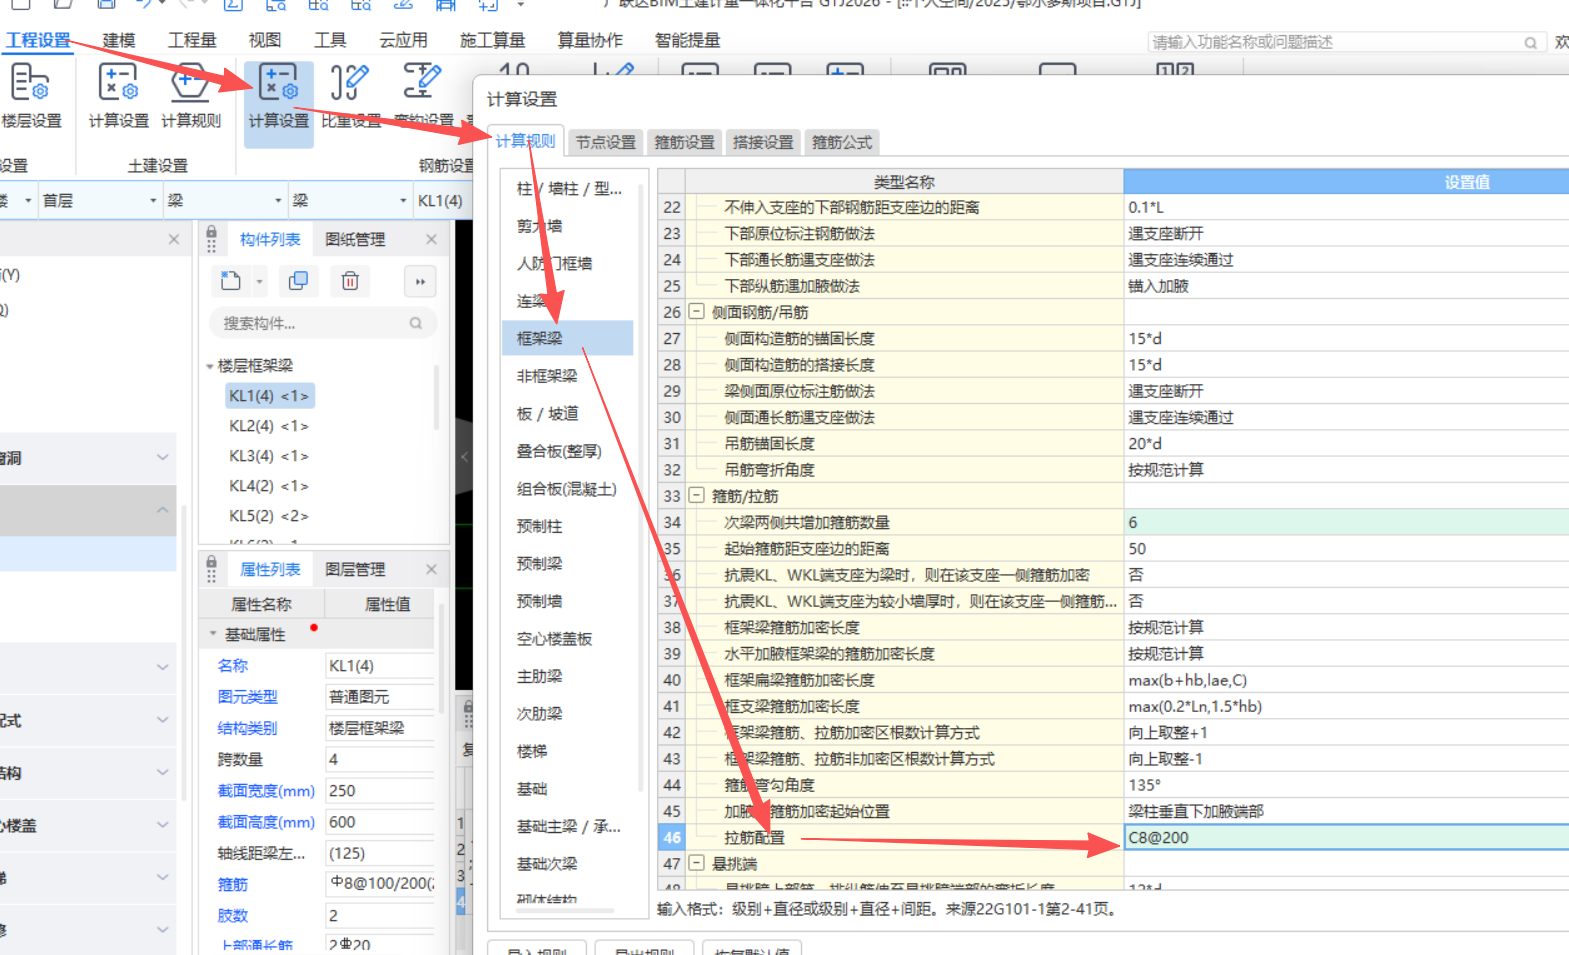The image size is (1569, 955).
Task: Click the 吊筋锚固长度 value 20*d
Action: pyautogui.click(x=1346, y=443)
